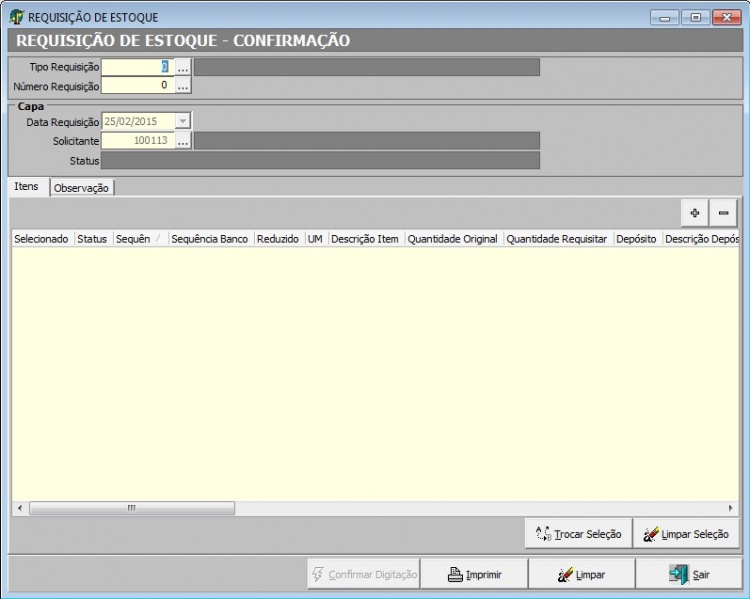The width and height of the screenshot is (750, 599).
Task: Click the Quantidade Requisitar column header
Action: pos(557,239)
